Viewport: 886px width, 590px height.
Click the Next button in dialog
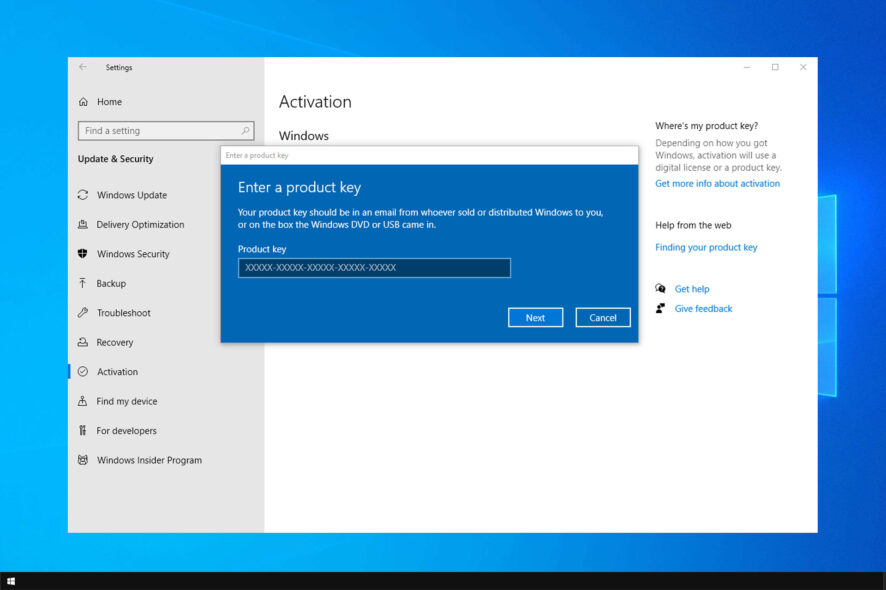(535, 318)
